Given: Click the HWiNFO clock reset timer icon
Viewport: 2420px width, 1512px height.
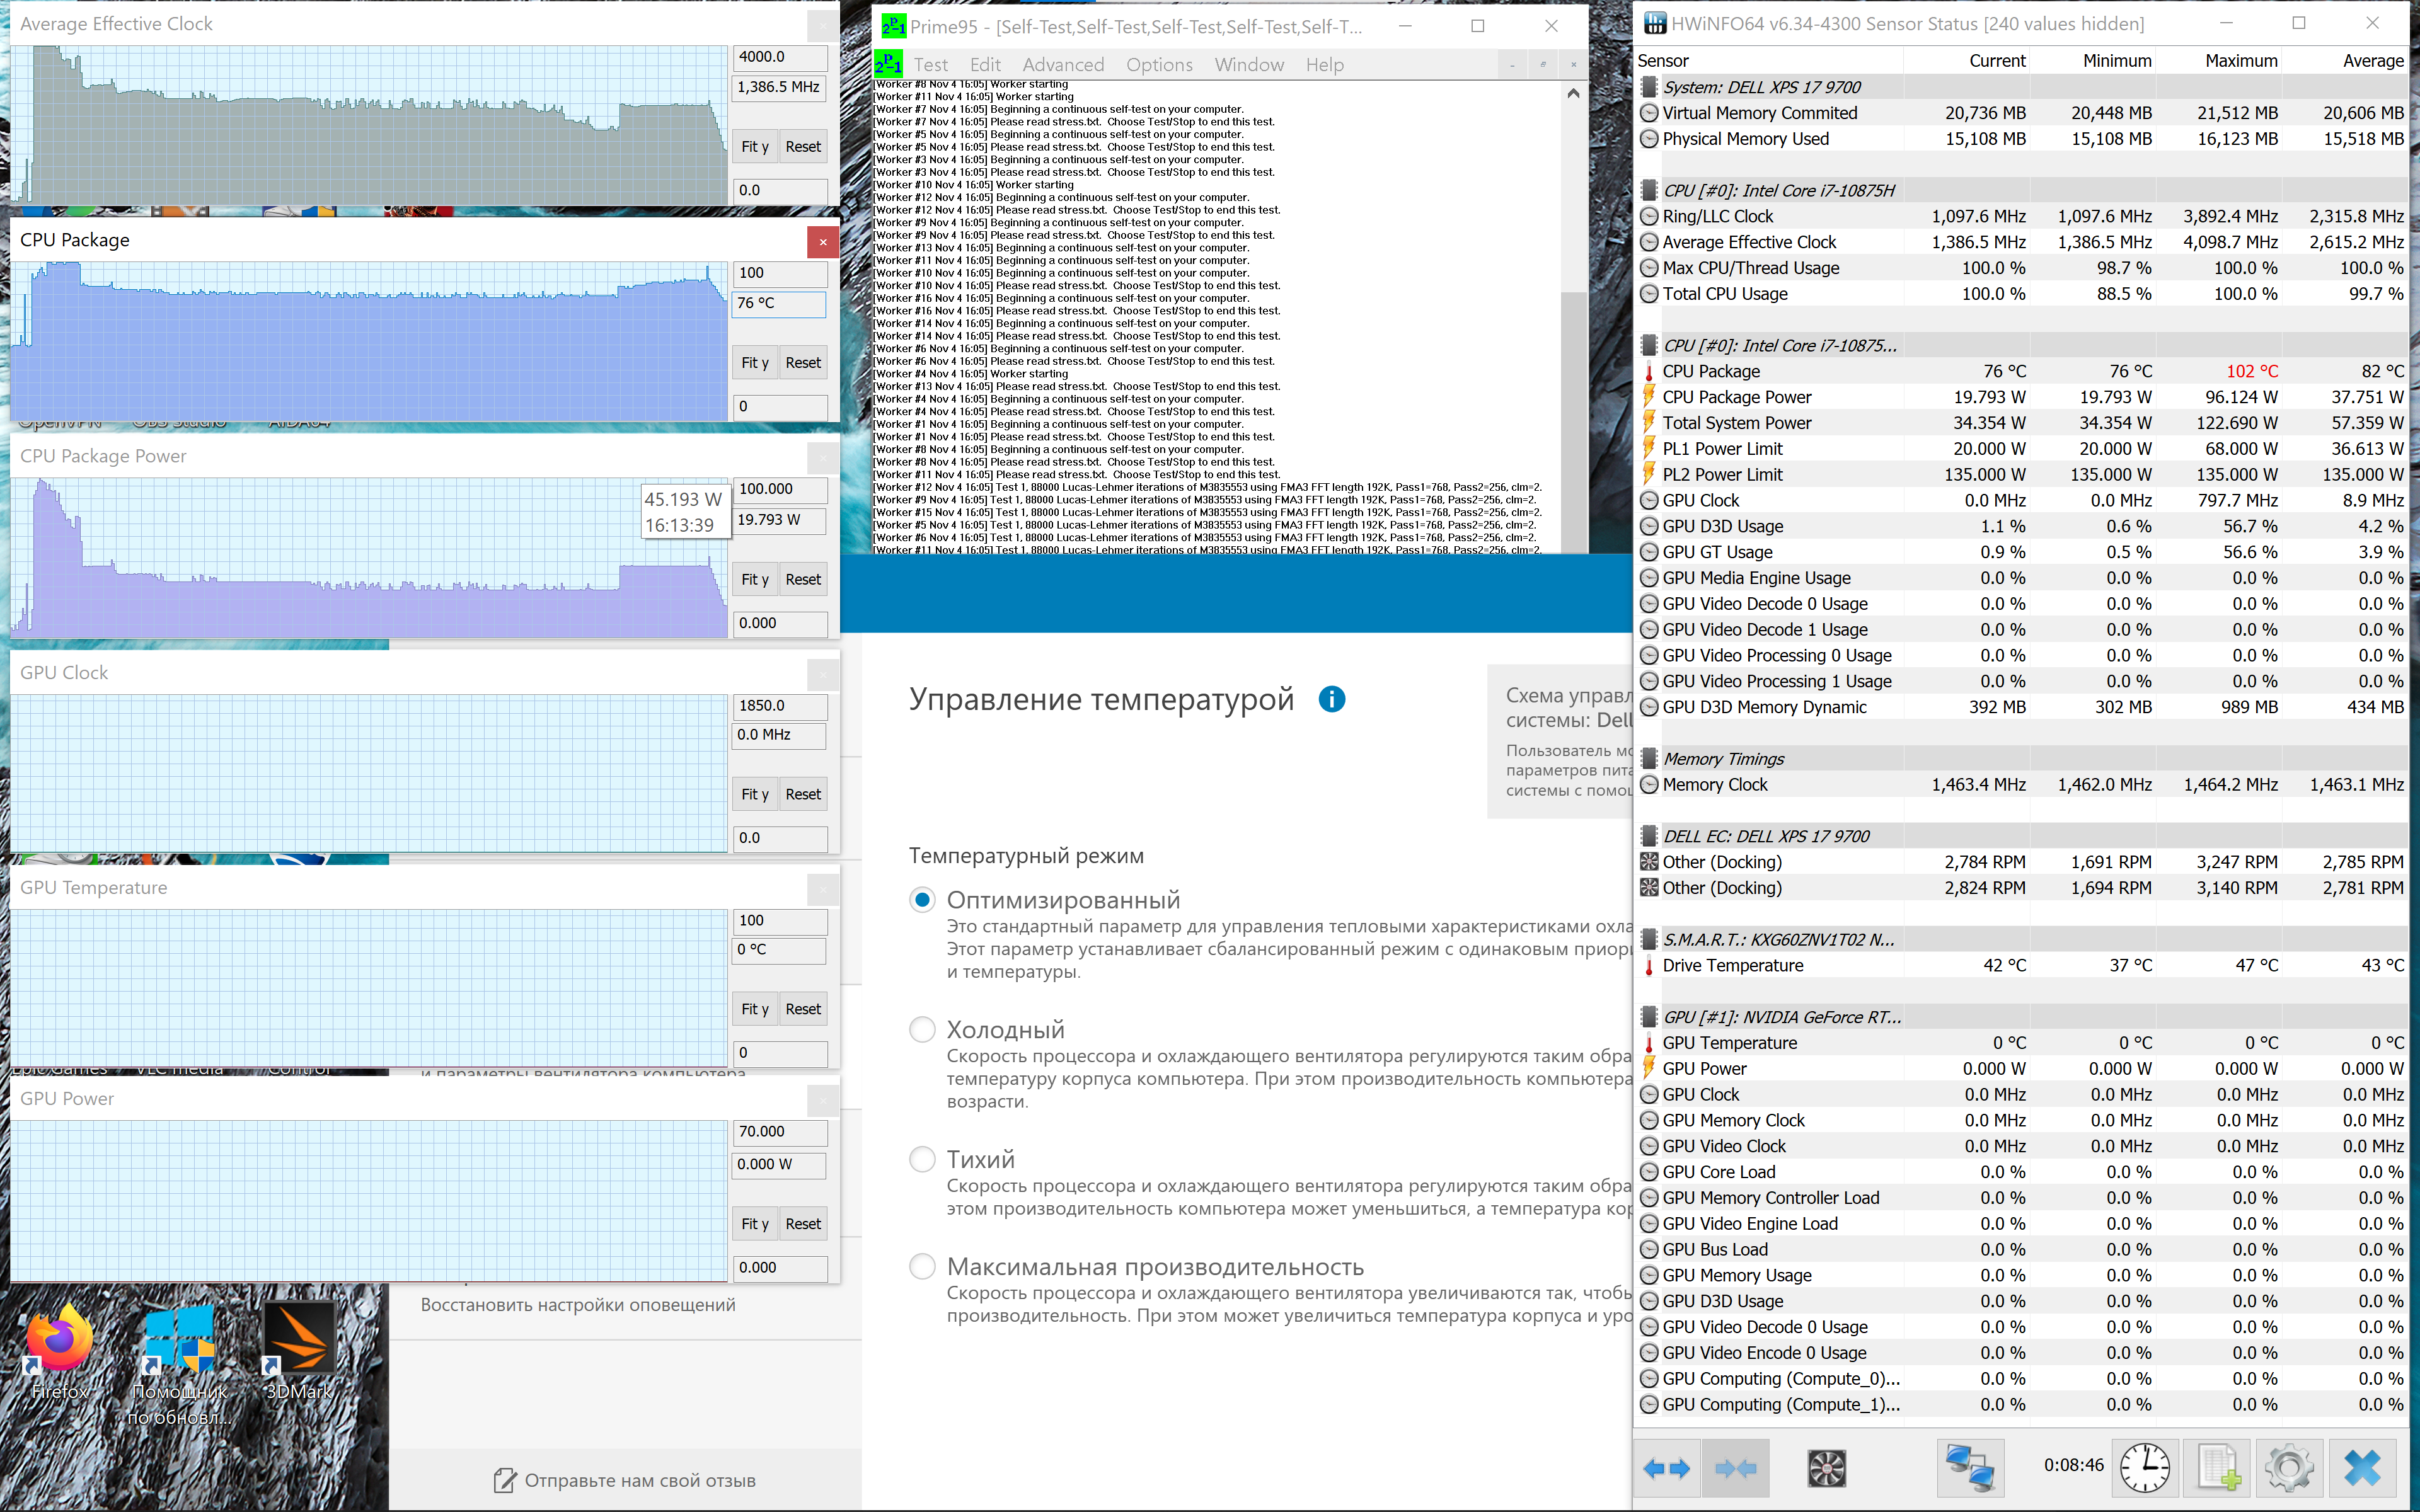Looking at the screenshot, I should click(2145, 1468).
